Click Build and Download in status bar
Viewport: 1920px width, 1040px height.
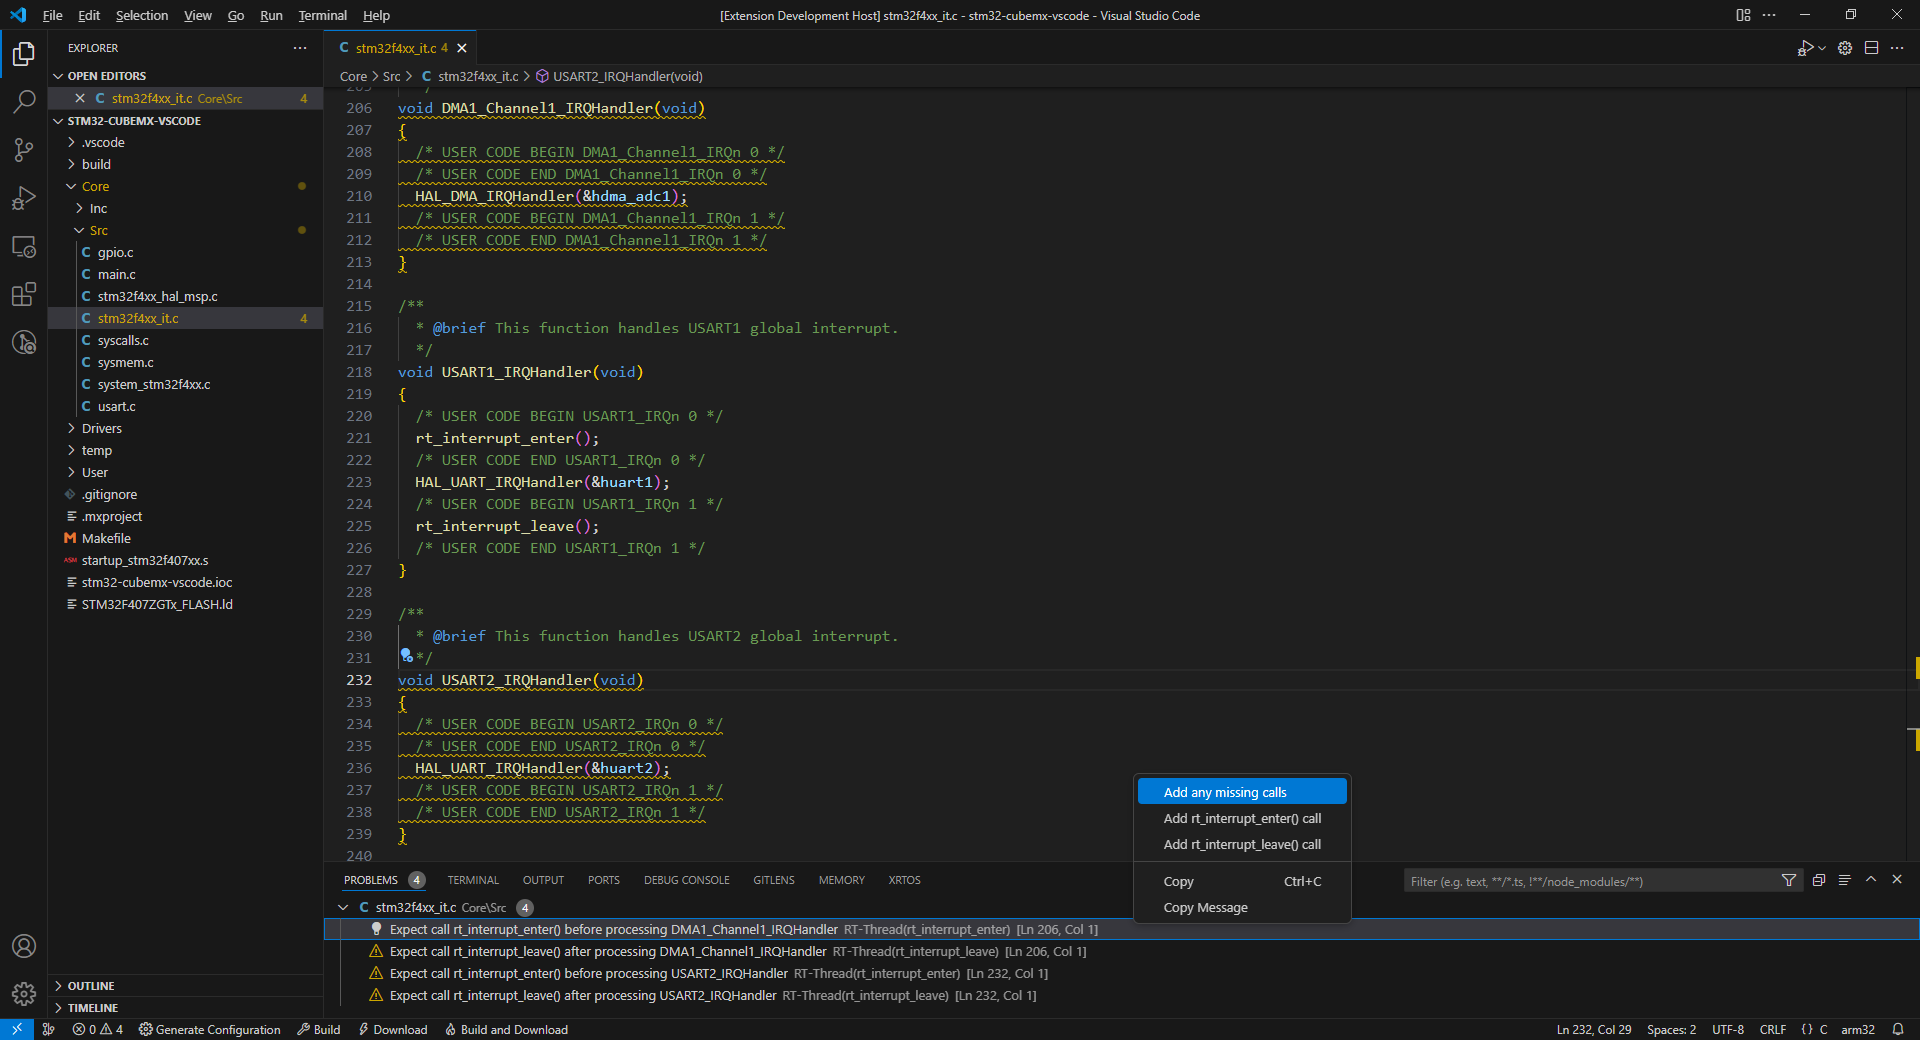506,1029
